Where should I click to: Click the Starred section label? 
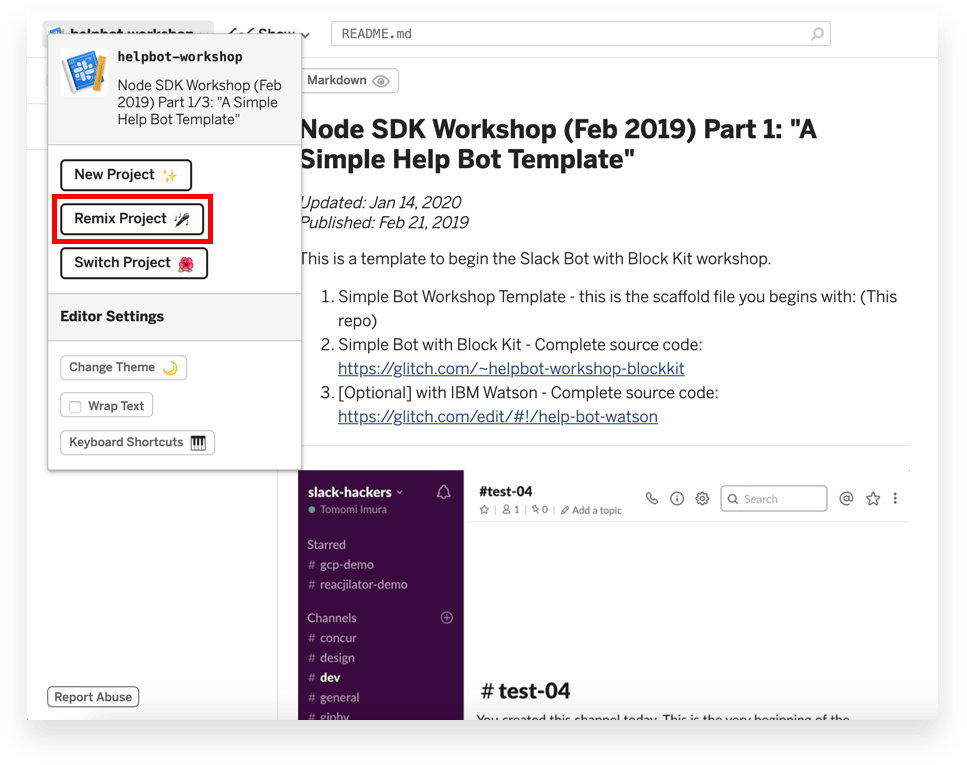click(326, 545)
